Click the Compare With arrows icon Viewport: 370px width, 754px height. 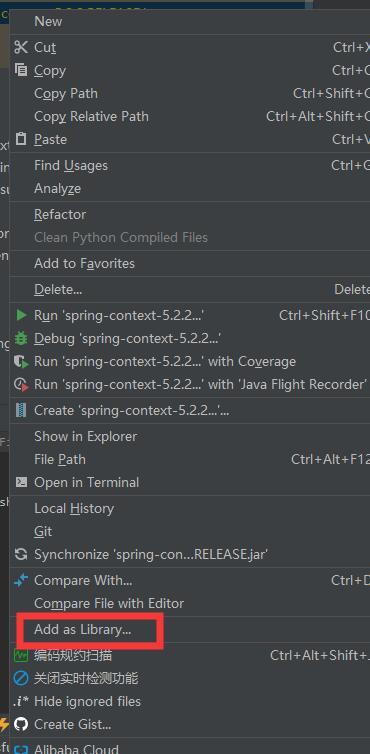click(x=21, y=580)
